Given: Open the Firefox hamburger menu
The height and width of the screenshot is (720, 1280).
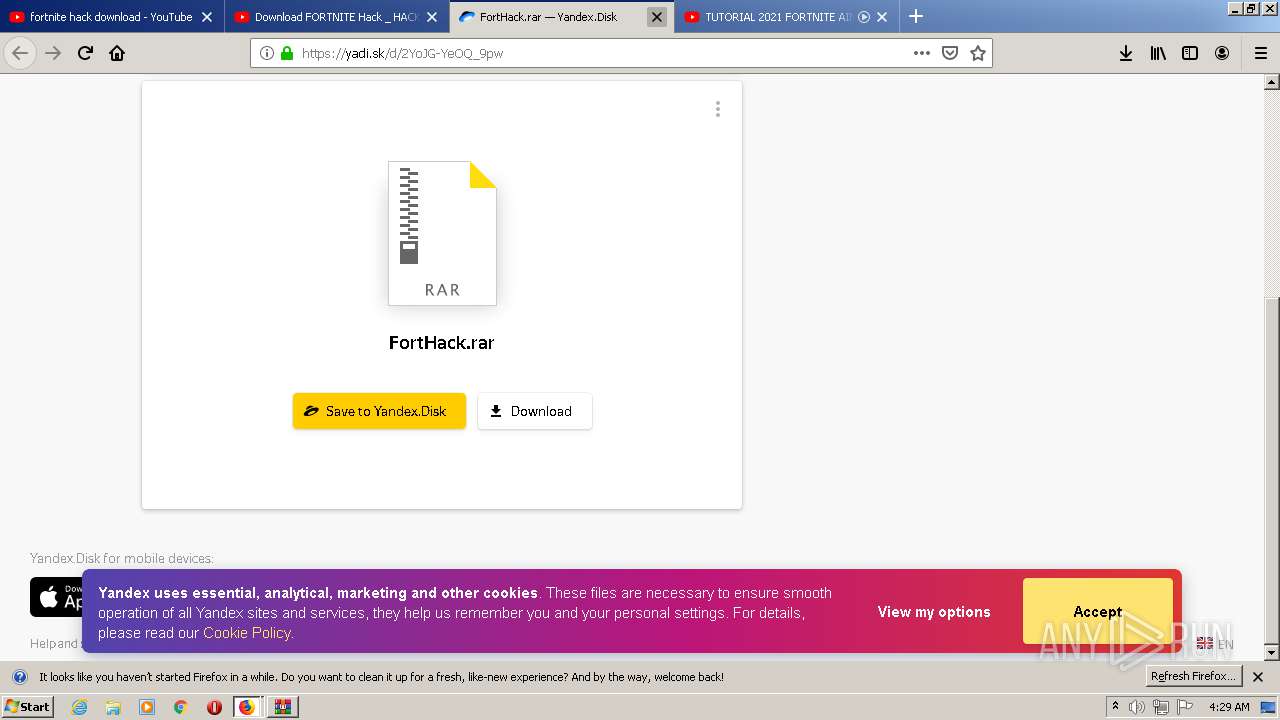Looking at the screenshot, I should [1260, 53].
